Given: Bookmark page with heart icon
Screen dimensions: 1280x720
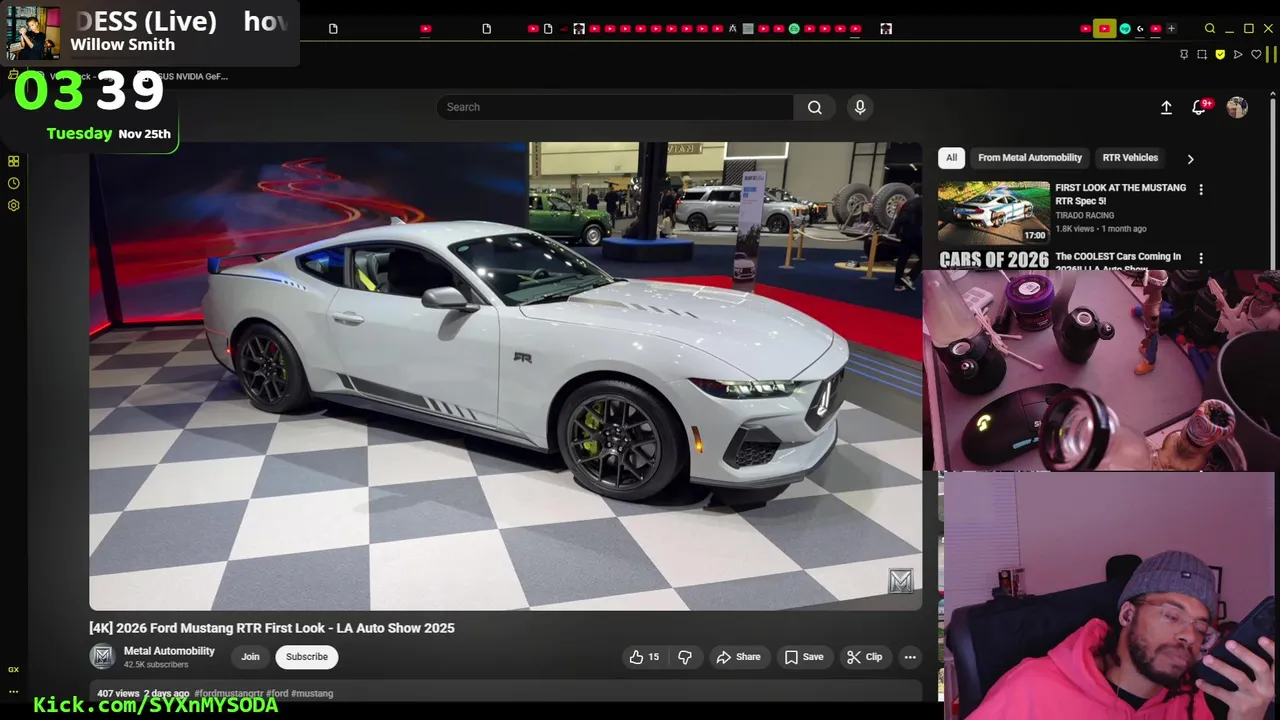Looking at the screenshot, I should point(1256,55).
